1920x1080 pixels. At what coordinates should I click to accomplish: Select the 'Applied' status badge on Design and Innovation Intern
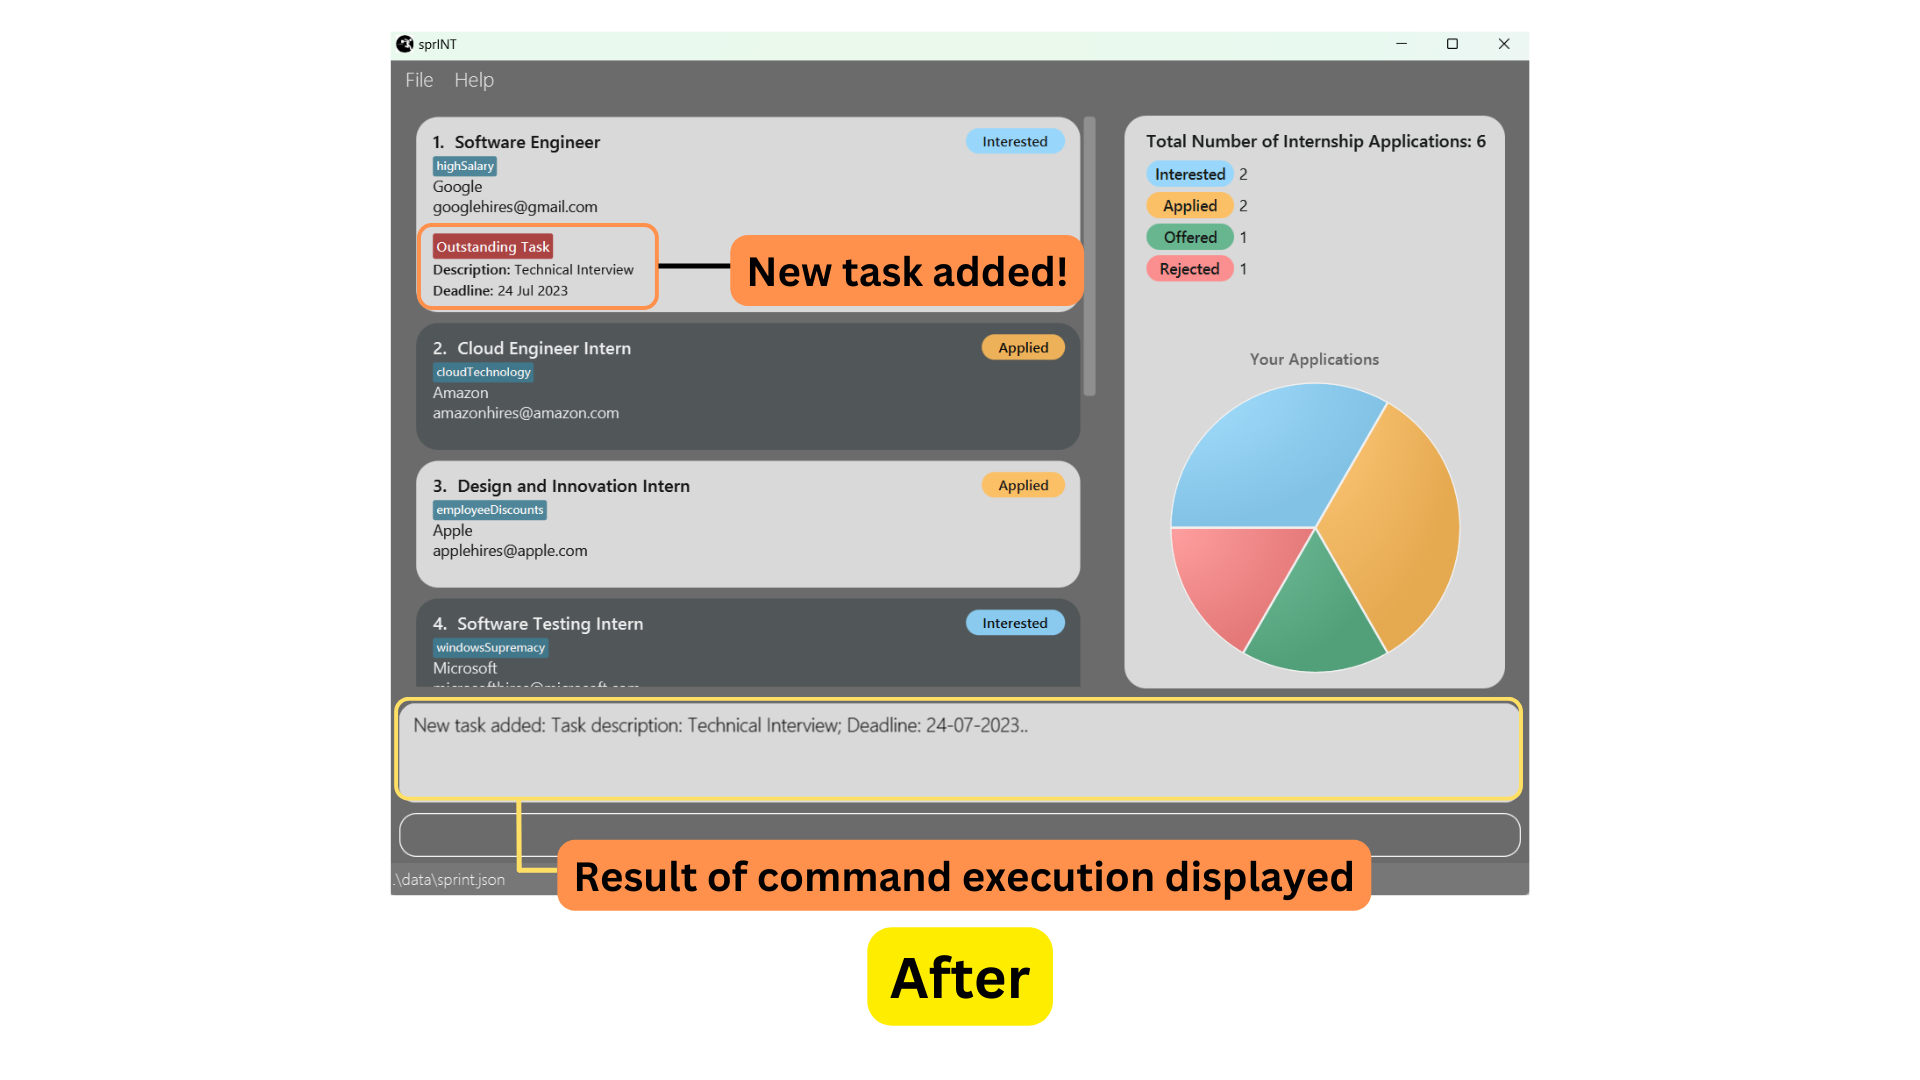(x=1022, y=484)
